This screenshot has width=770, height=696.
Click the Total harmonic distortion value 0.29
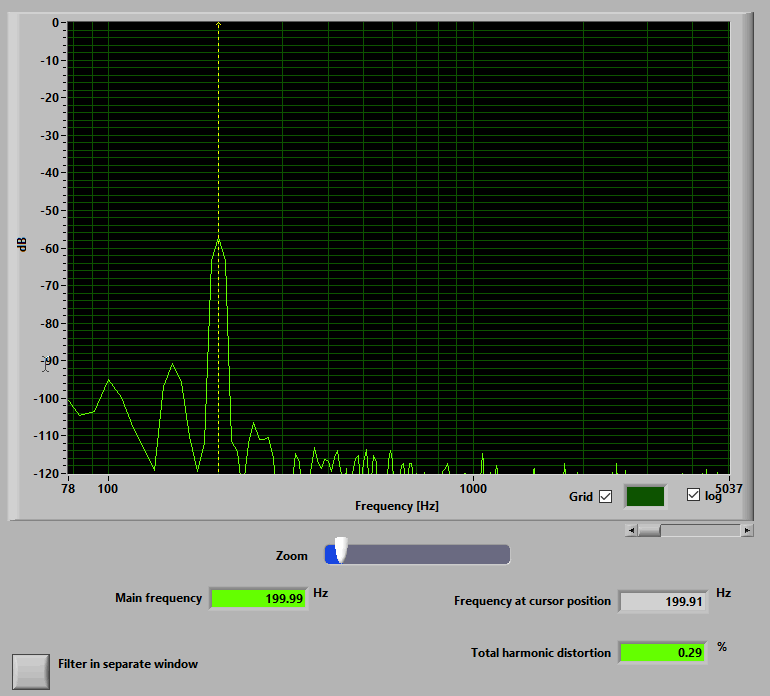pyautogui.click(x=662, y=653)
